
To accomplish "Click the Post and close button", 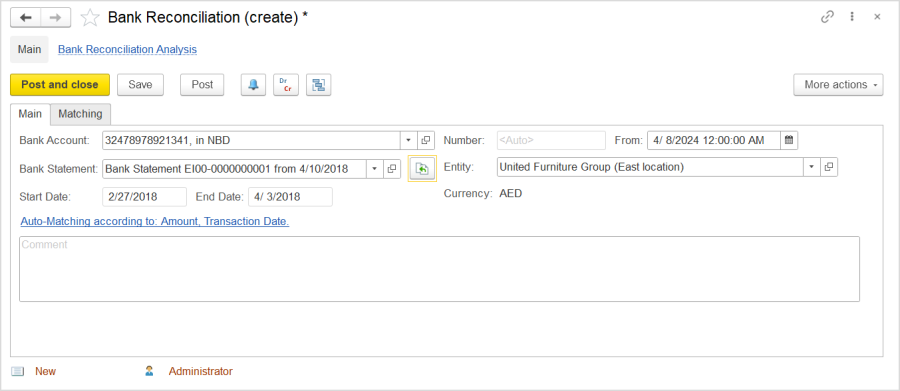I will pos(60,84).
